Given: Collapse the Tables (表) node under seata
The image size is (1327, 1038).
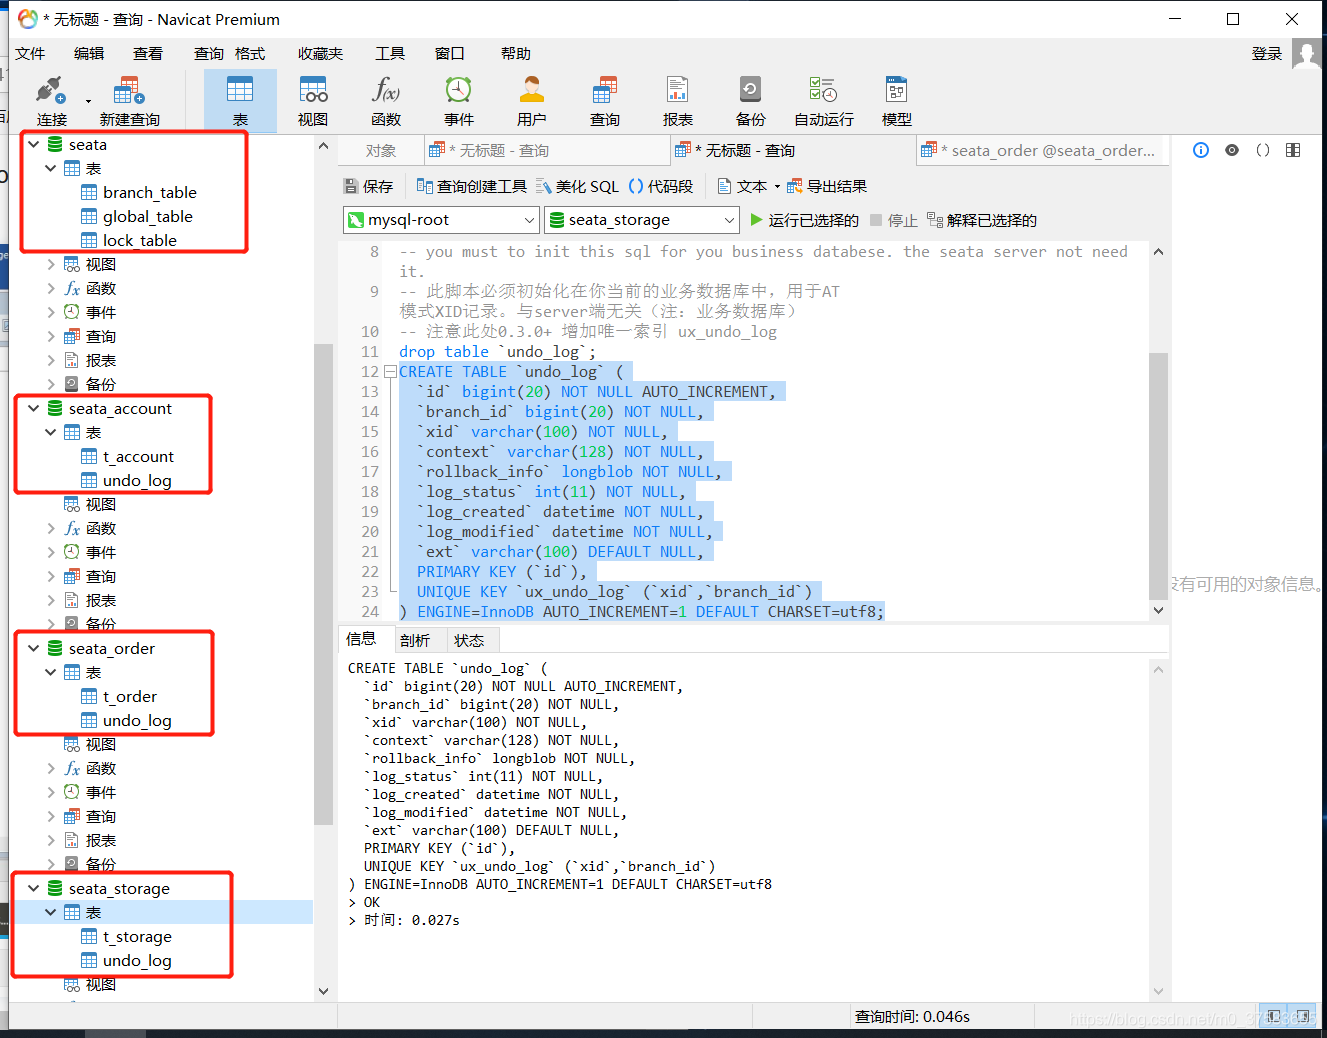Looking at the screenshot, I should (51, 168).
